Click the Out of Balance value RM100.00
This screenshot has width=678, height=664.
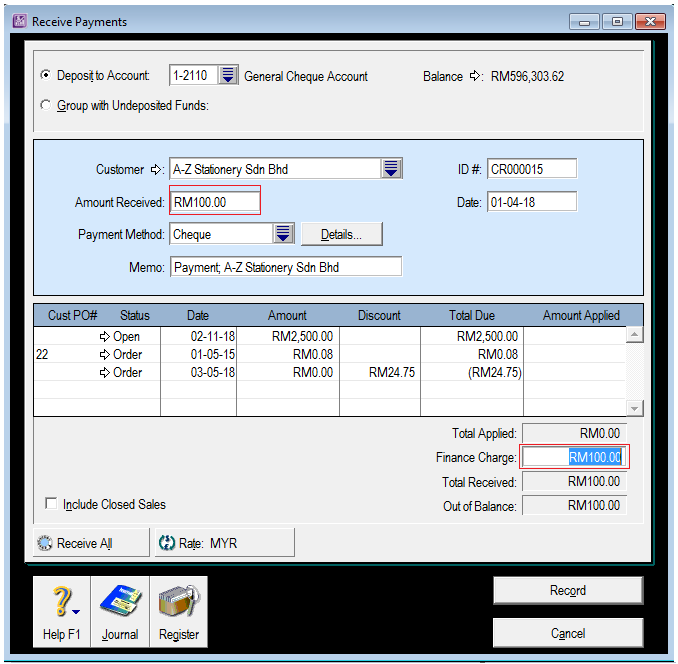coord(574,505)
